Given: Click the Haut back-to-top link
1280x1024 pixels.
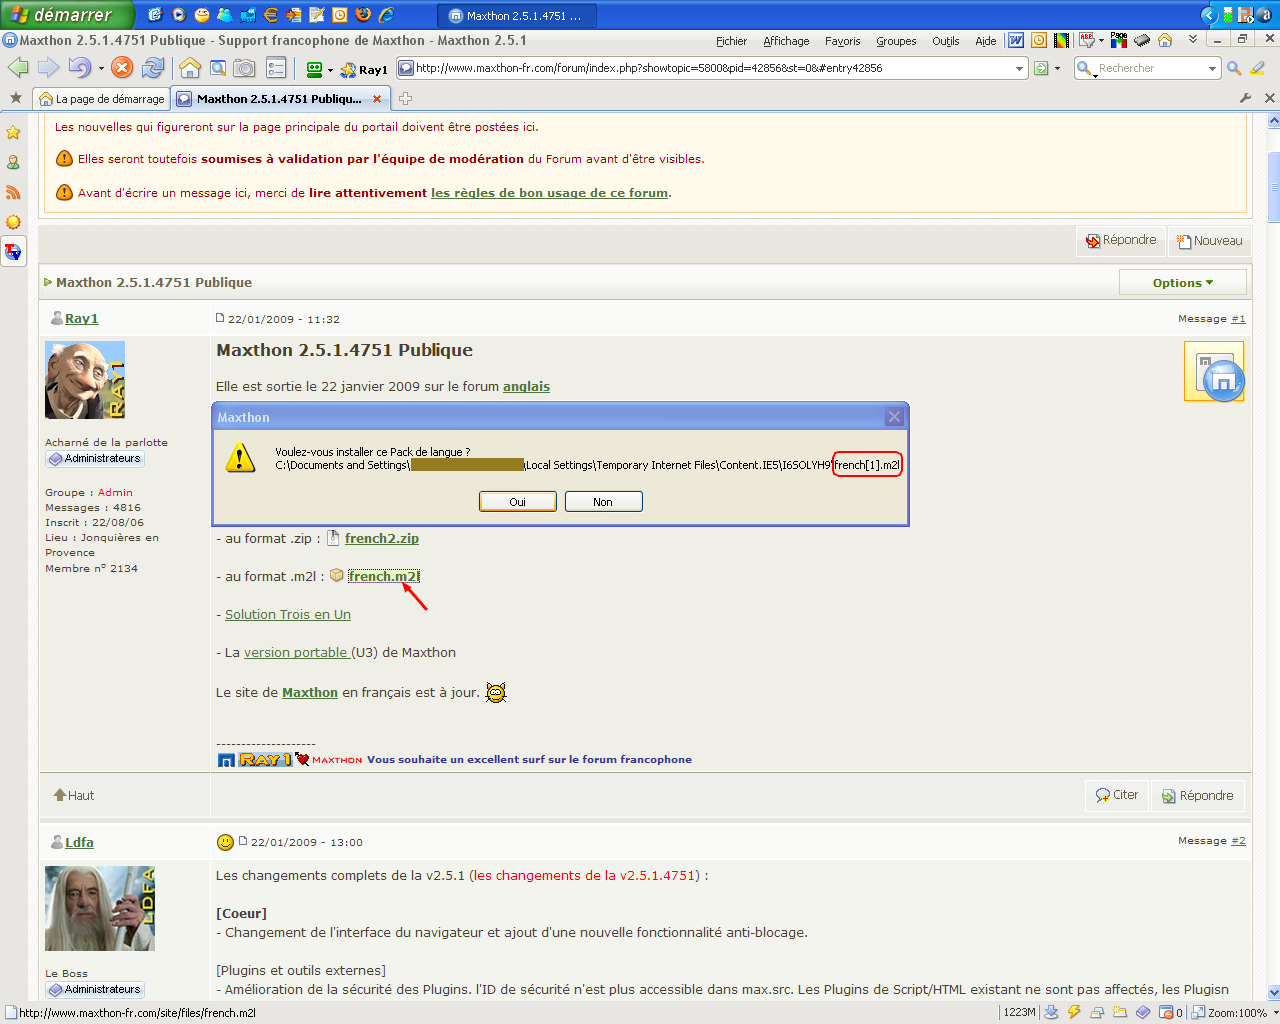Looking at the screenshot, I should click(x=74, y=796).
